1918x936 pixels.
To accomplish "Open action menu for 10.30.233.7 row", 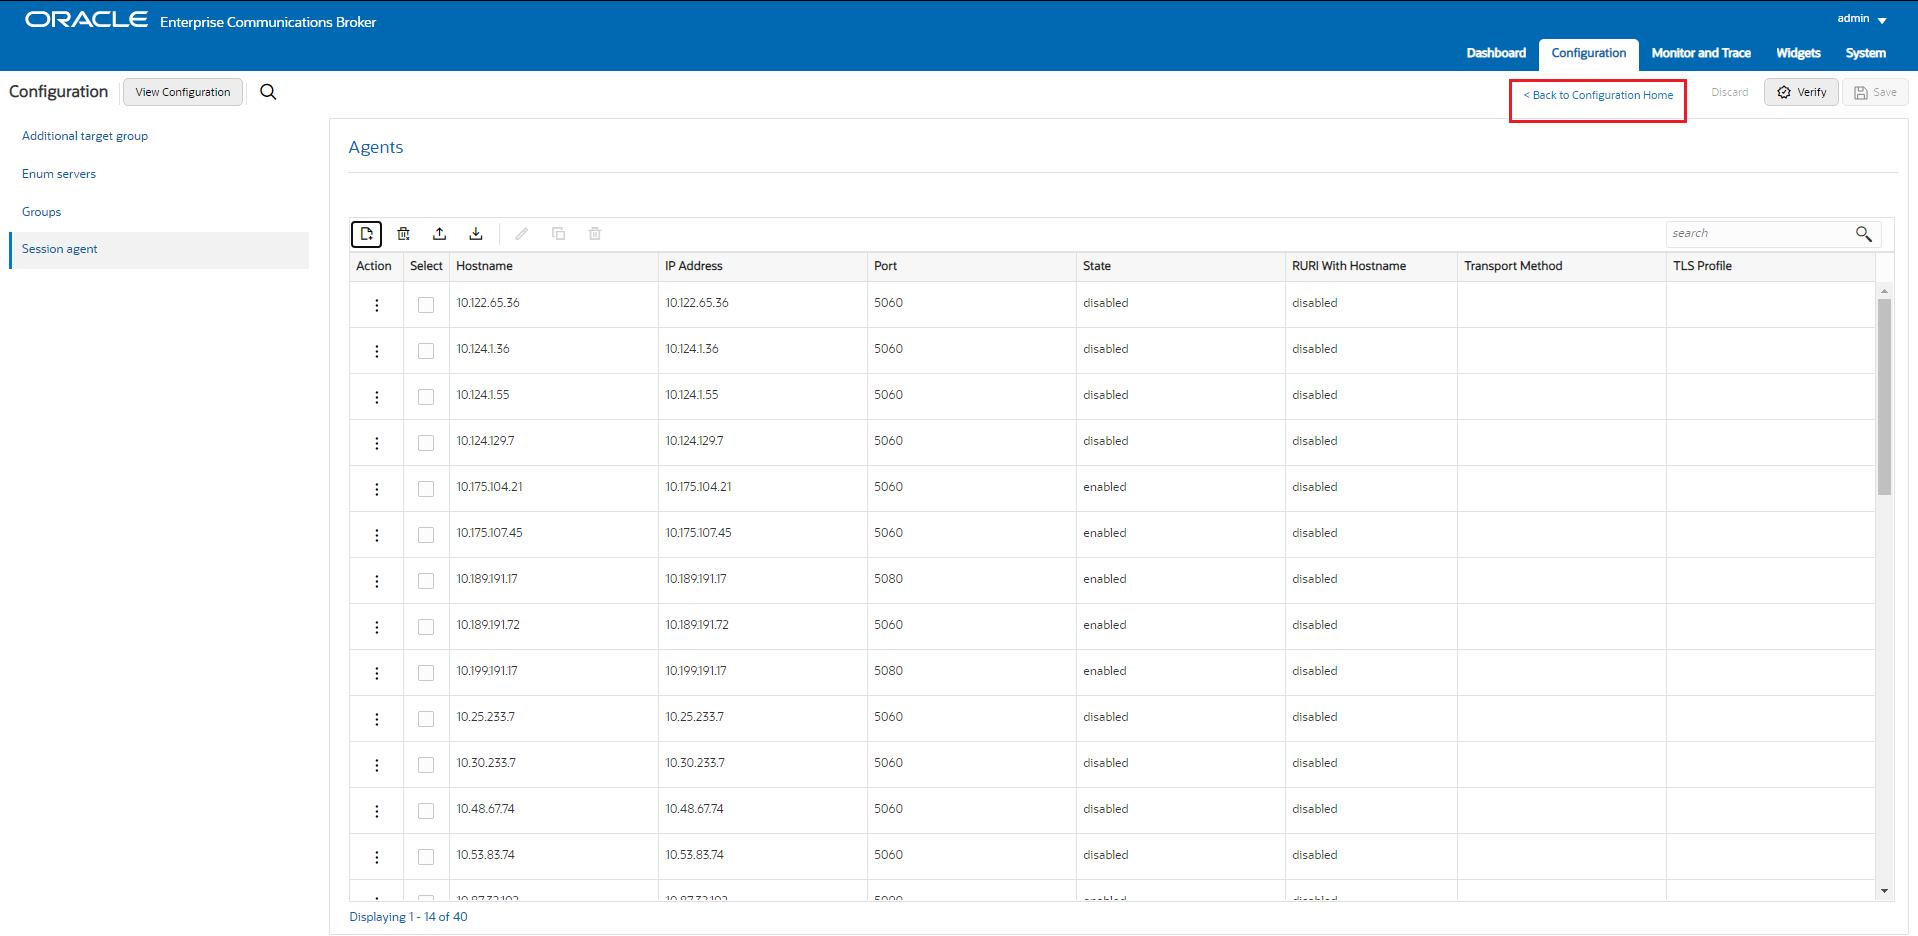I will coord(377,765).
